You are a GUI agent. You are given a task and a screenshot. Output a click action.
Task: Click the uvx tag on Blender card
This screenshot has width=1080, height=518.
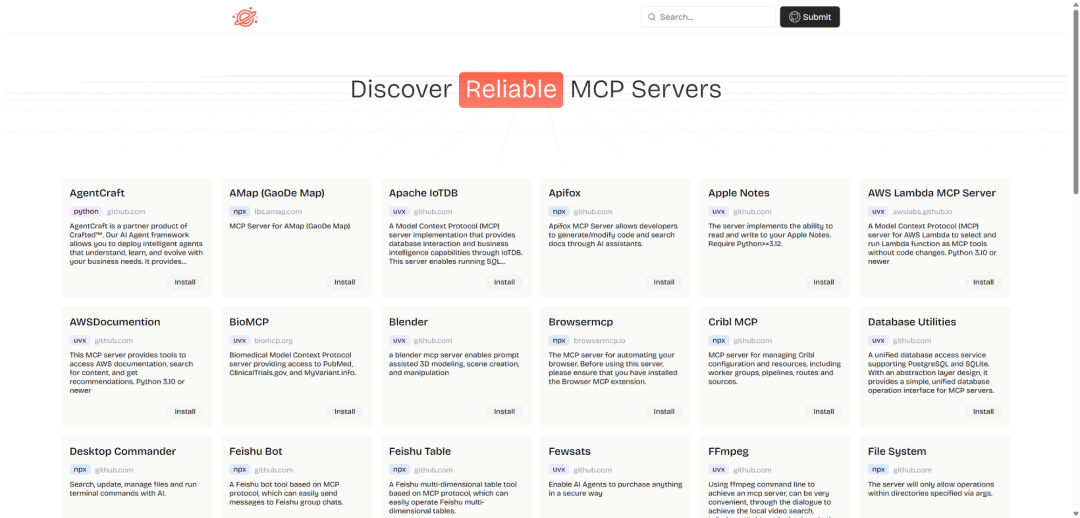tap(399, 340)
